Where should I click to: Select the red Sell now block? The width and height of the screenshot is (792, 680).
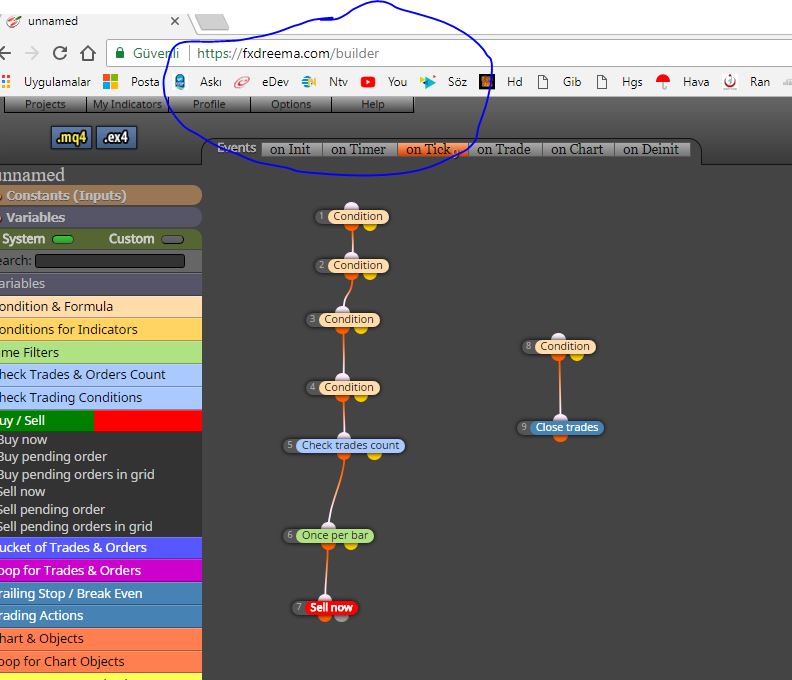click(x=331, y=607)
